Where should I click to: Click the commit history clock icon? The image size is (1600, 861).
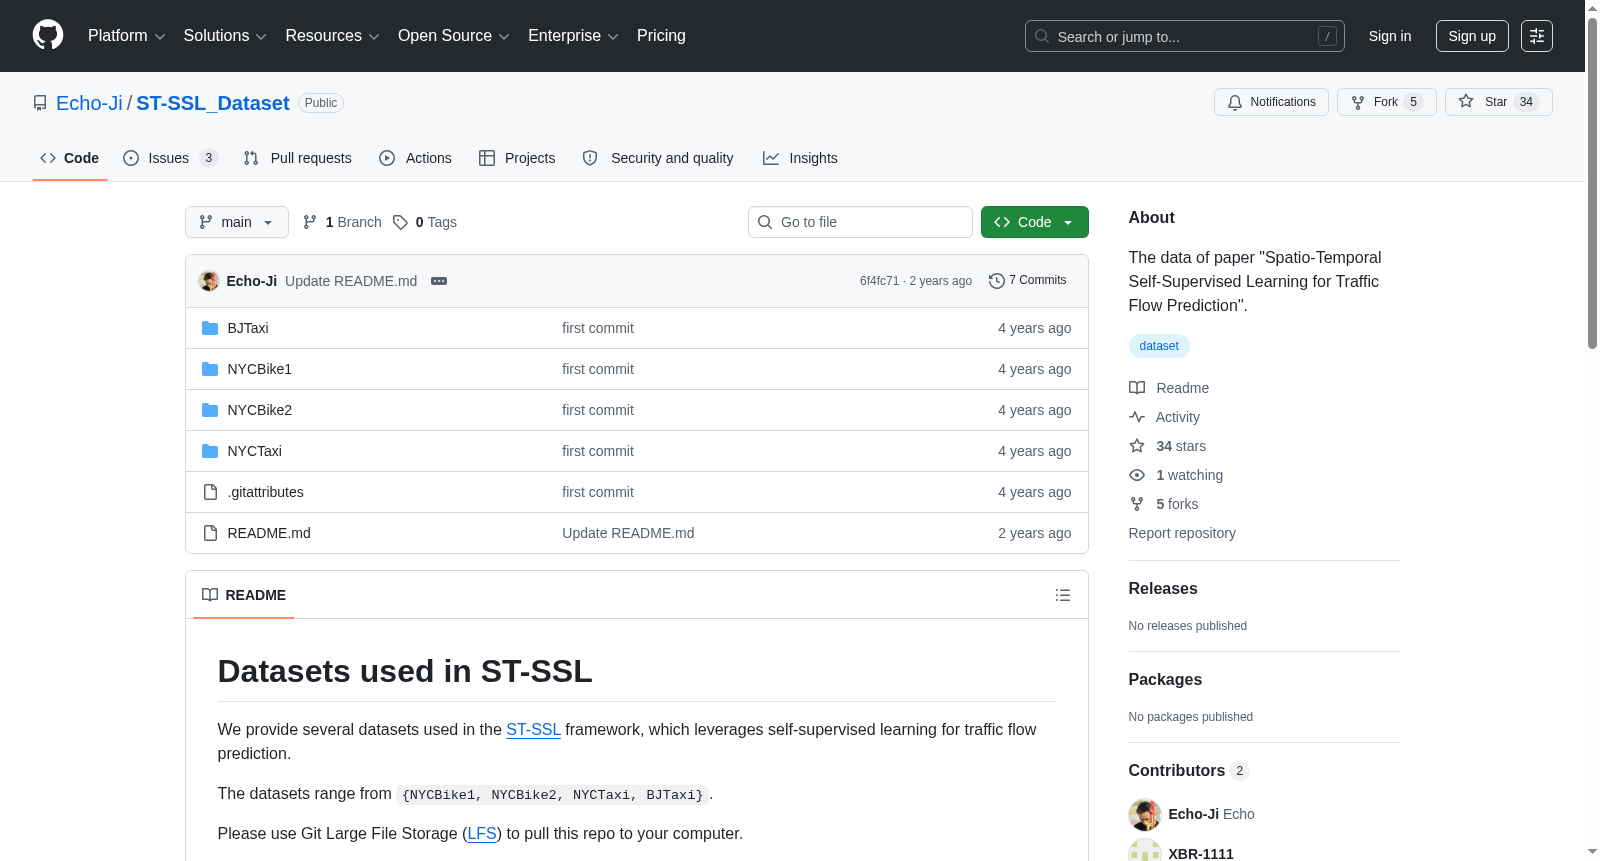(996, 281)
